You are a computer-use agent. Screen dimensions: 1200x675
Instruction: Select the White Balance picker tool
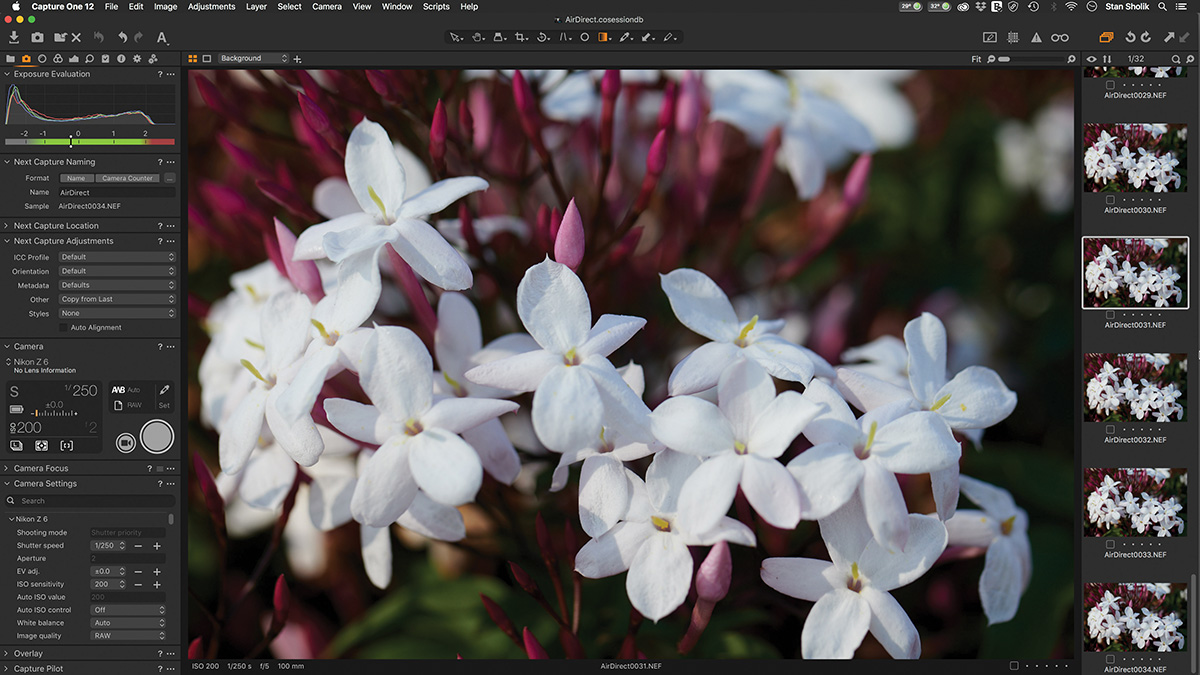click(626, 37)
